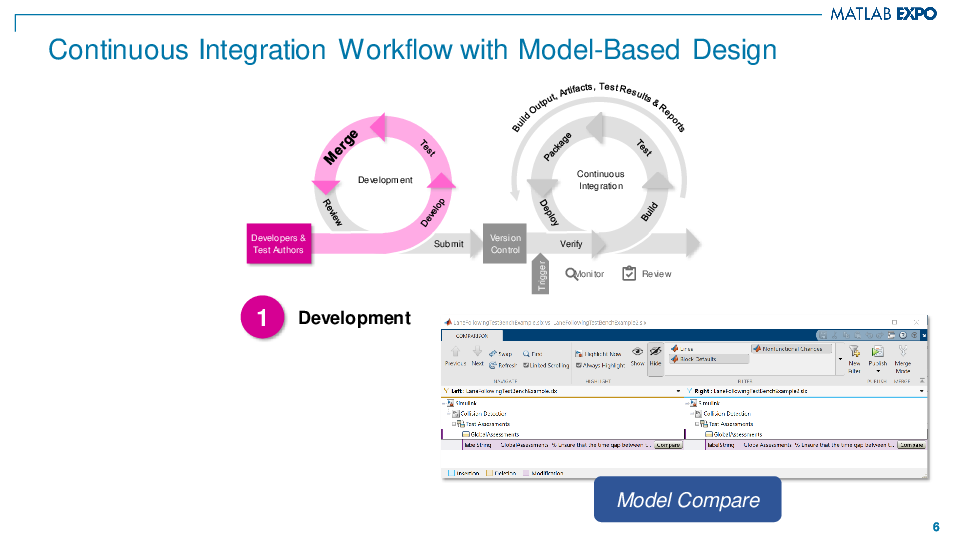The width and height of the screenshot is (960, 540).
Task: Click the Previous difference arrow
Action: (455, 351)
